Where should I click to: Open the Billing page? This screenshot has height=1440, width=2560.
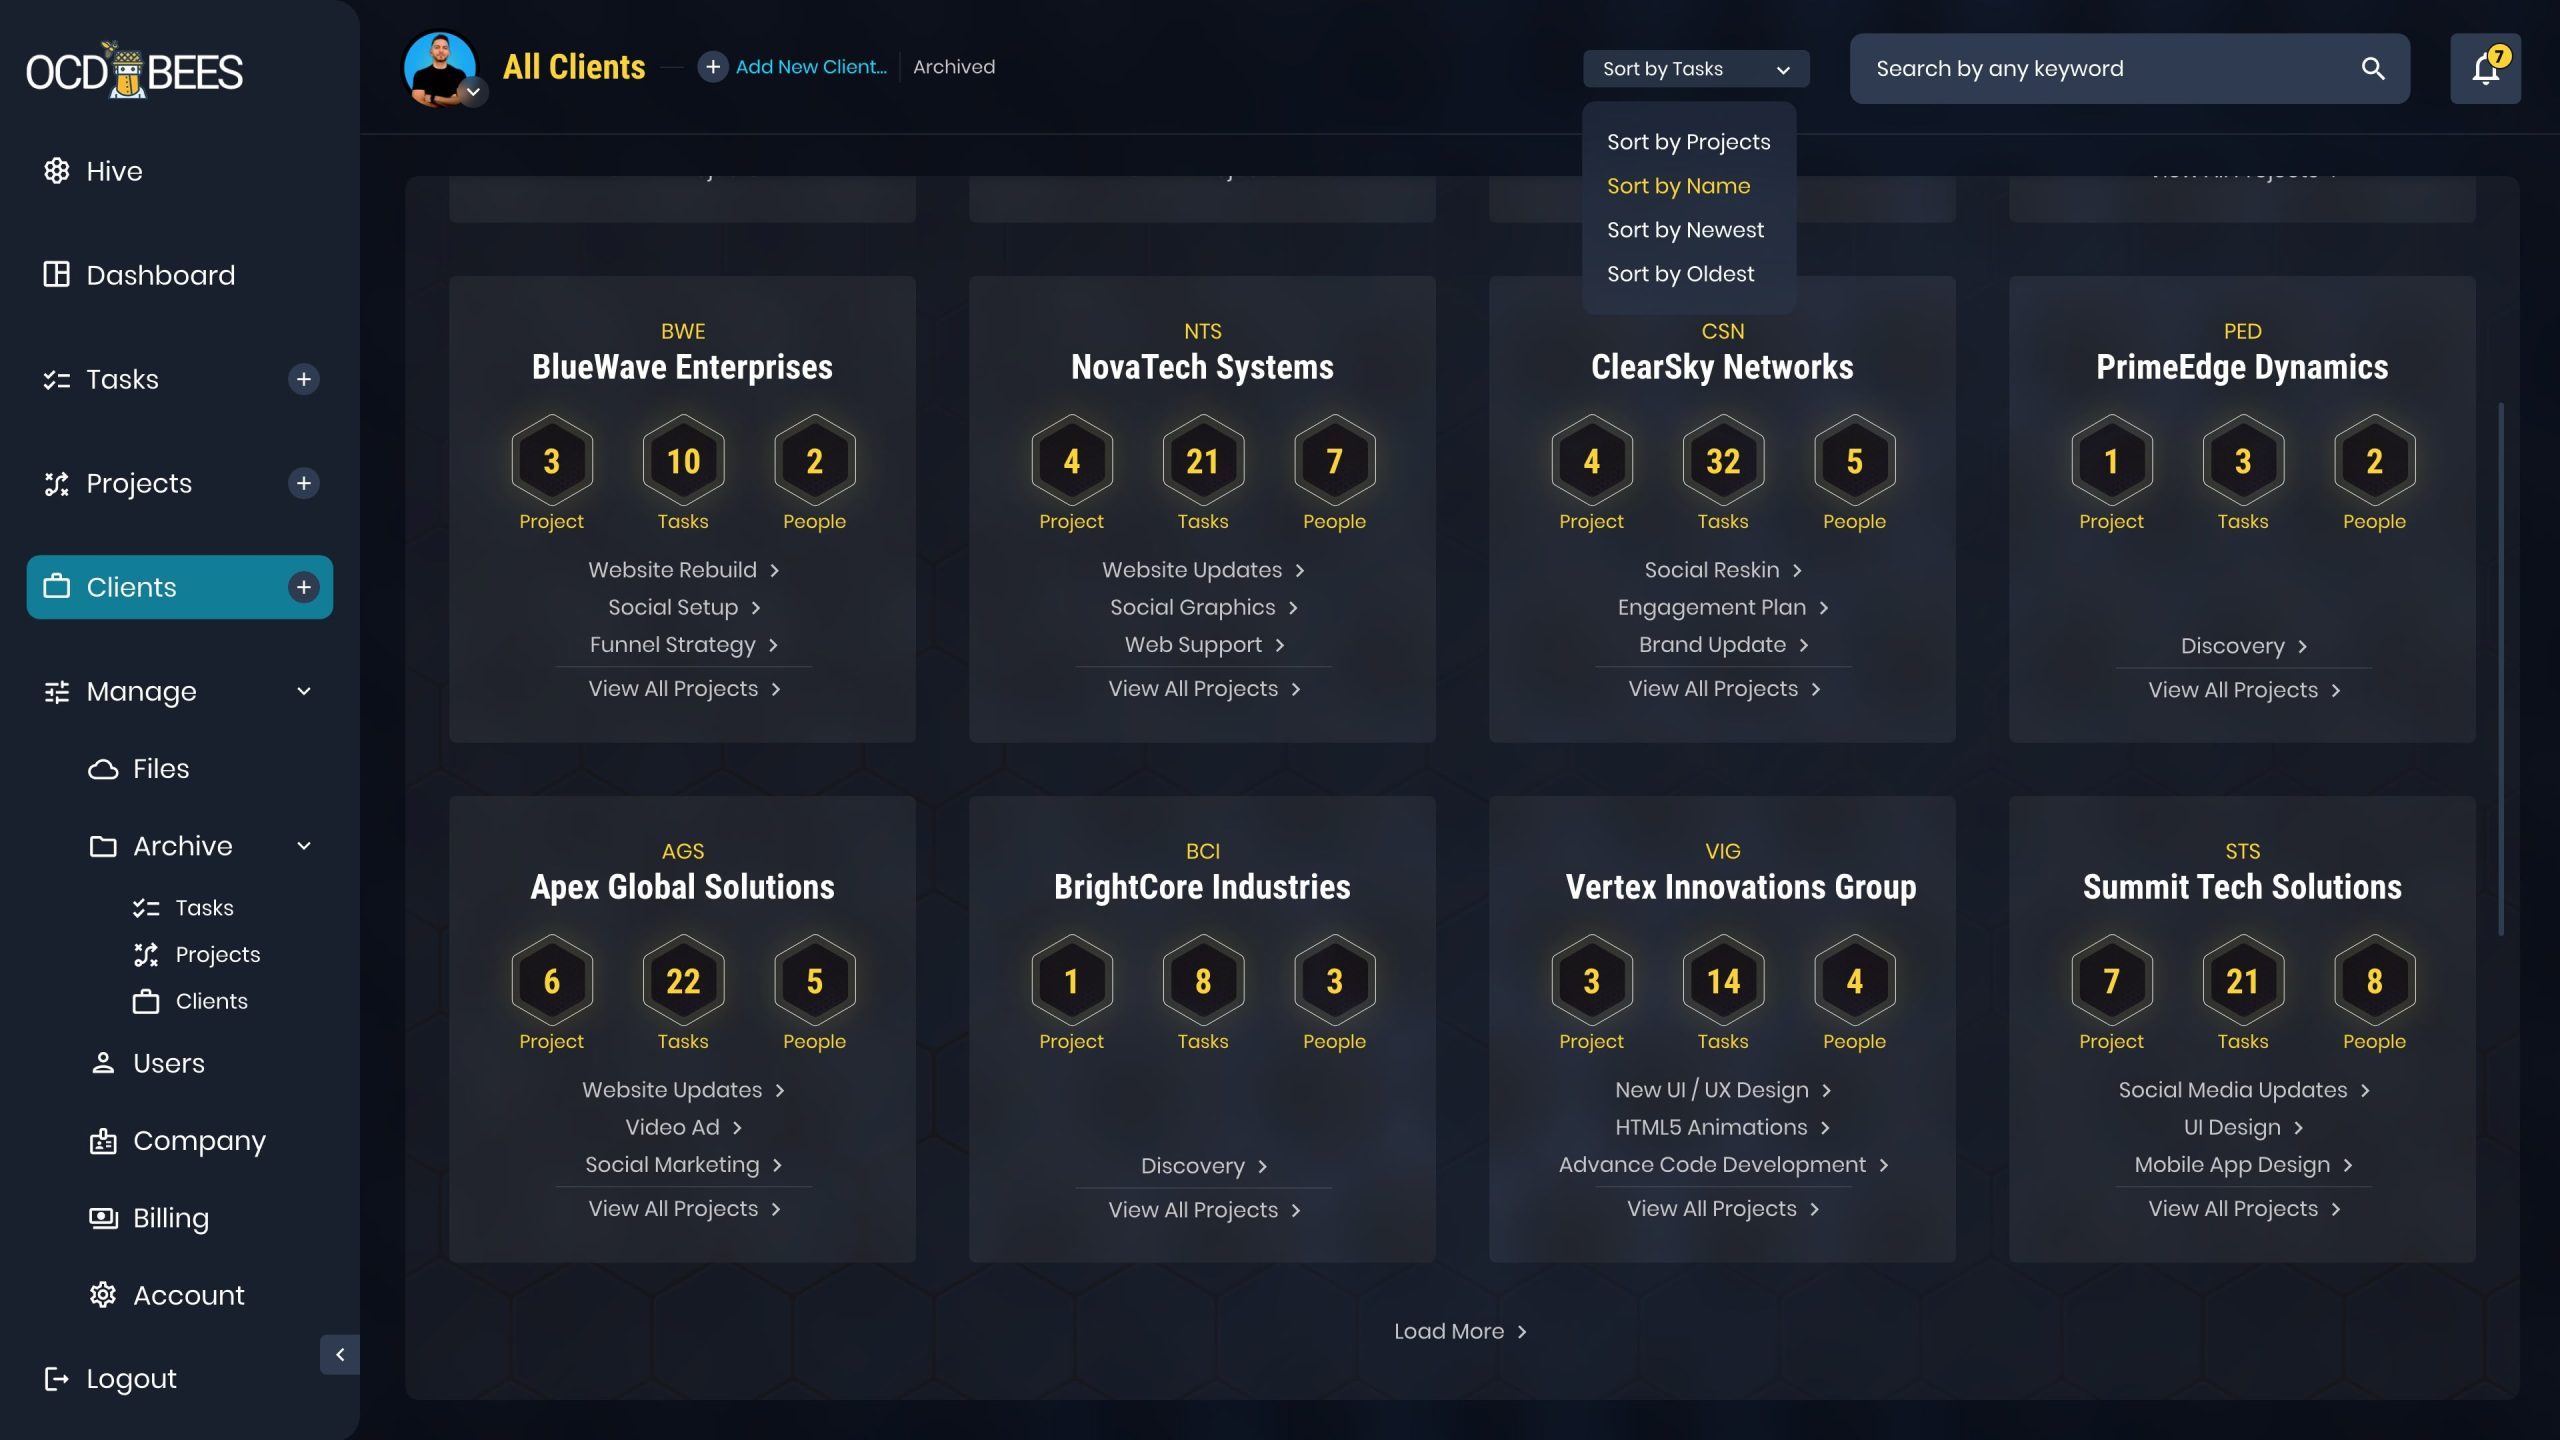[x=170, y=1218]
